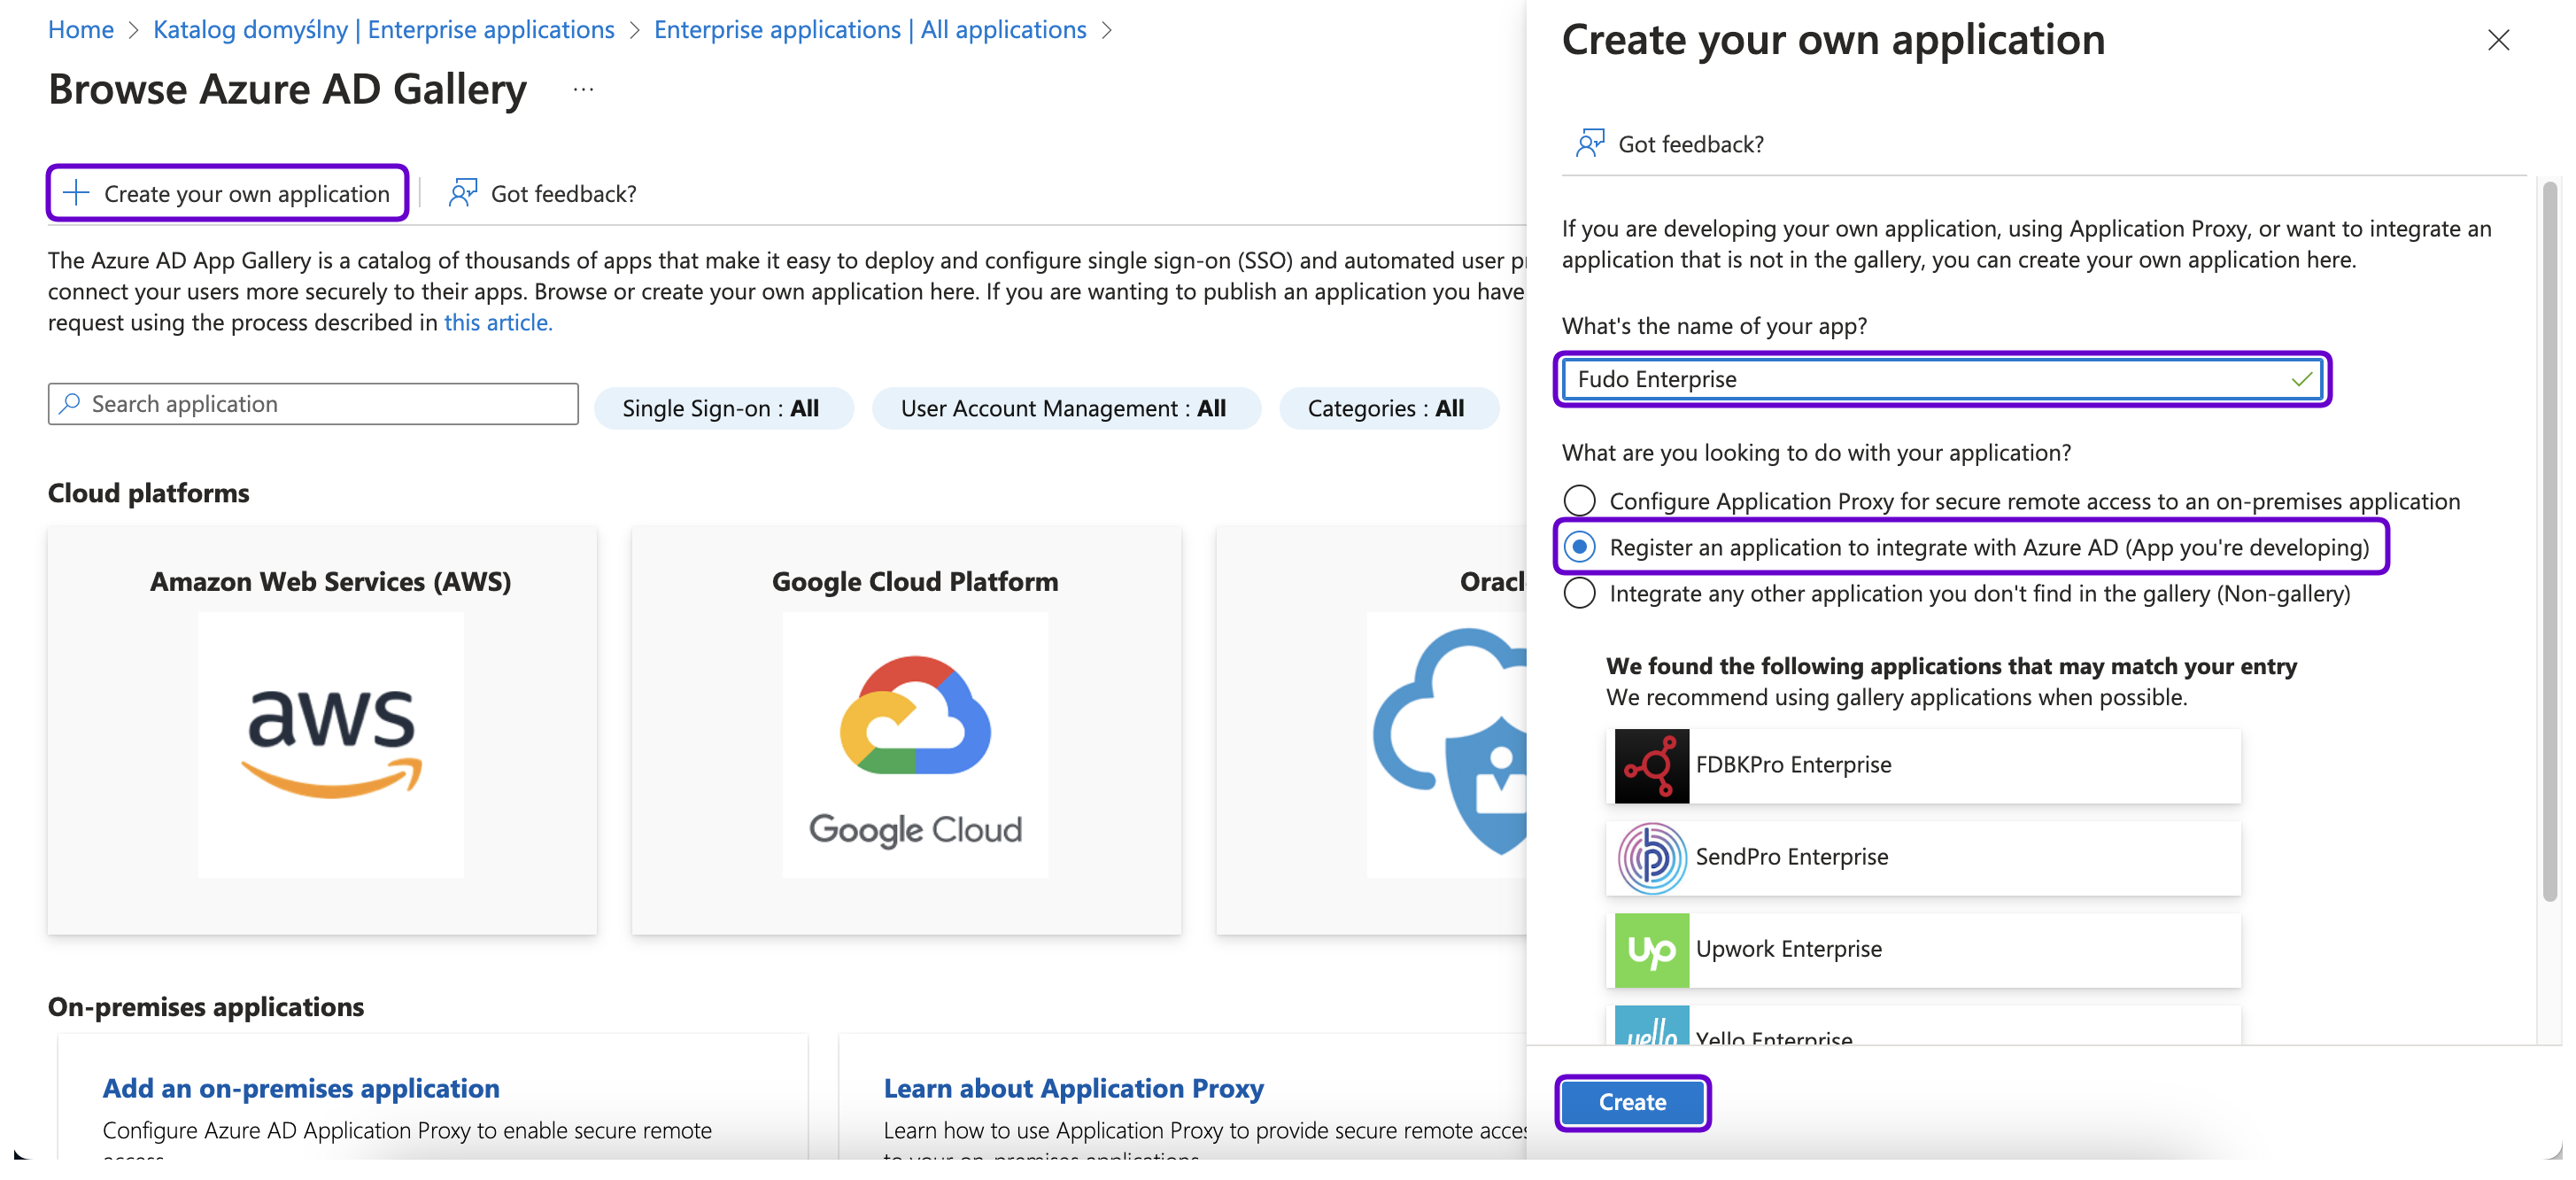This screenshot has height=1180, width=2576.
Task: Click the left toolbar Got feedback person icon
Action: click(462, 193)
